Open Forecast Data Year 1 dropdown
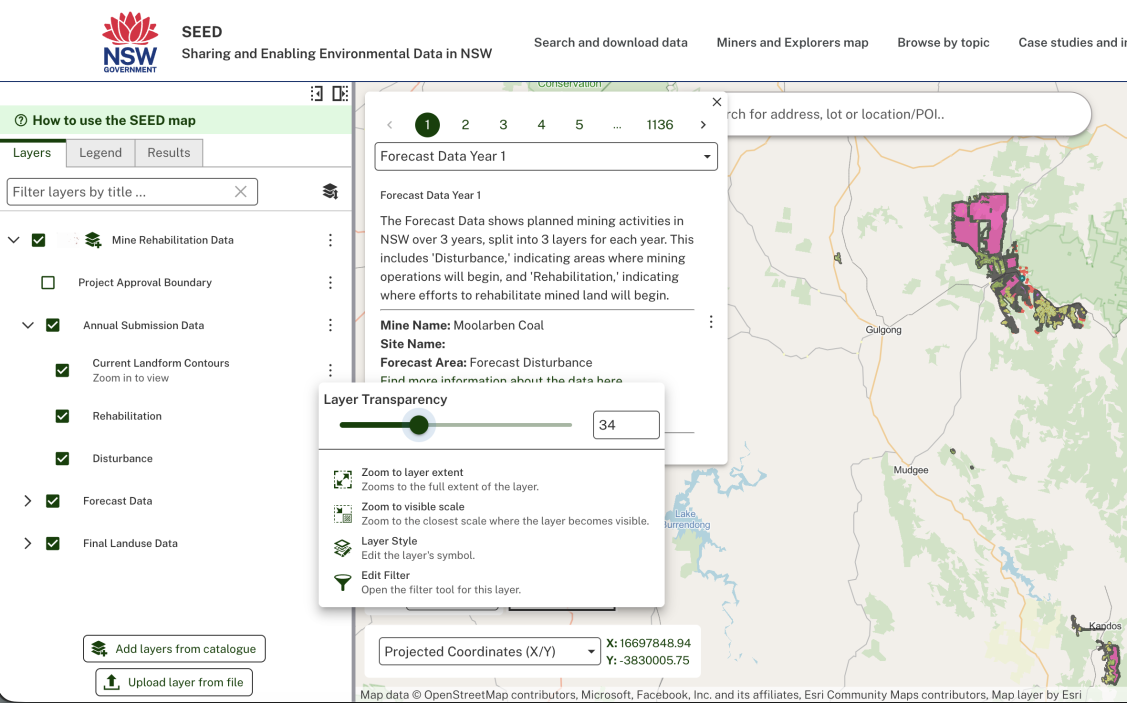1127x703 pixels. (x=546, y=157)
